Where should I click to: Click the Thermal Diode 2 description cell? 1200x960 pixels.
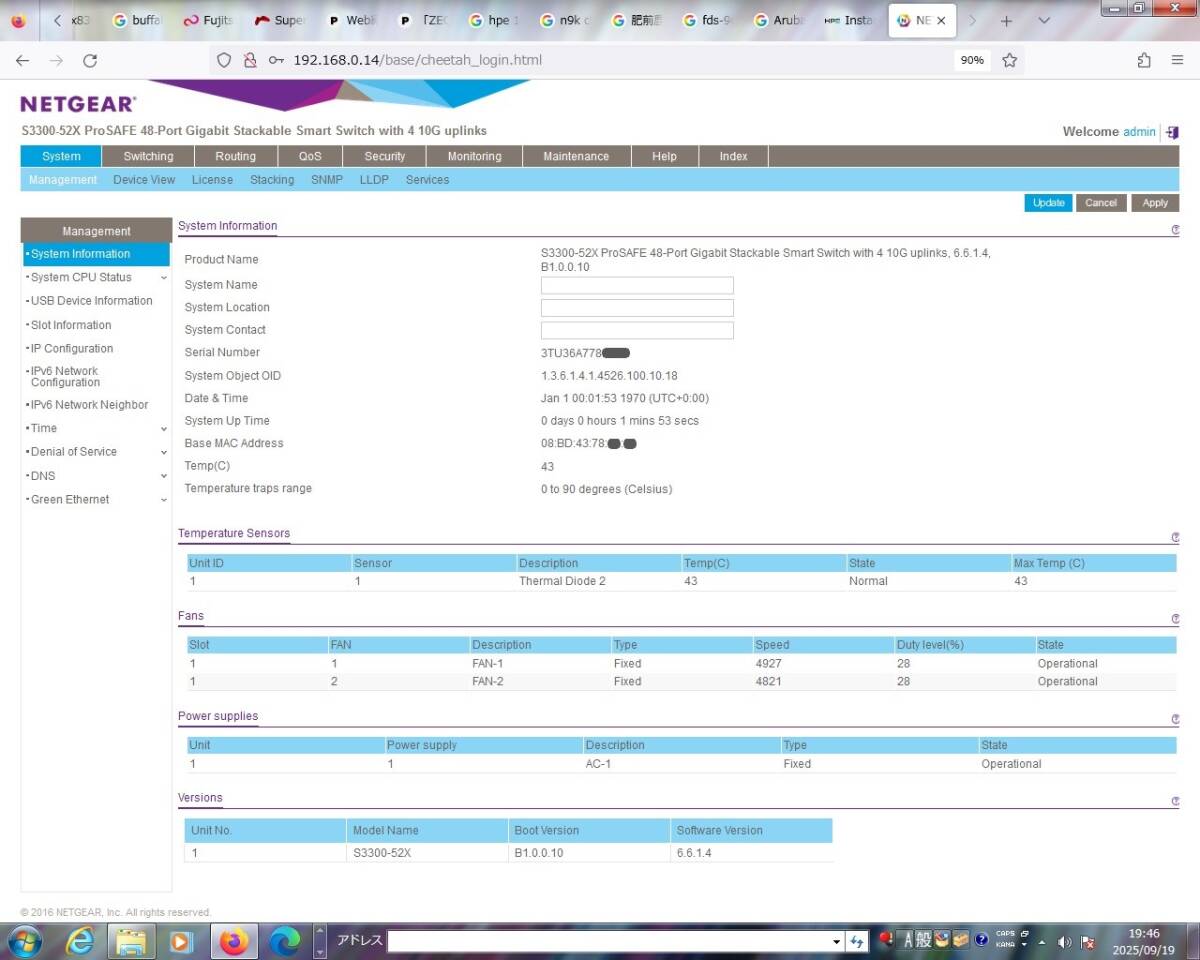(x=562, y=581)
